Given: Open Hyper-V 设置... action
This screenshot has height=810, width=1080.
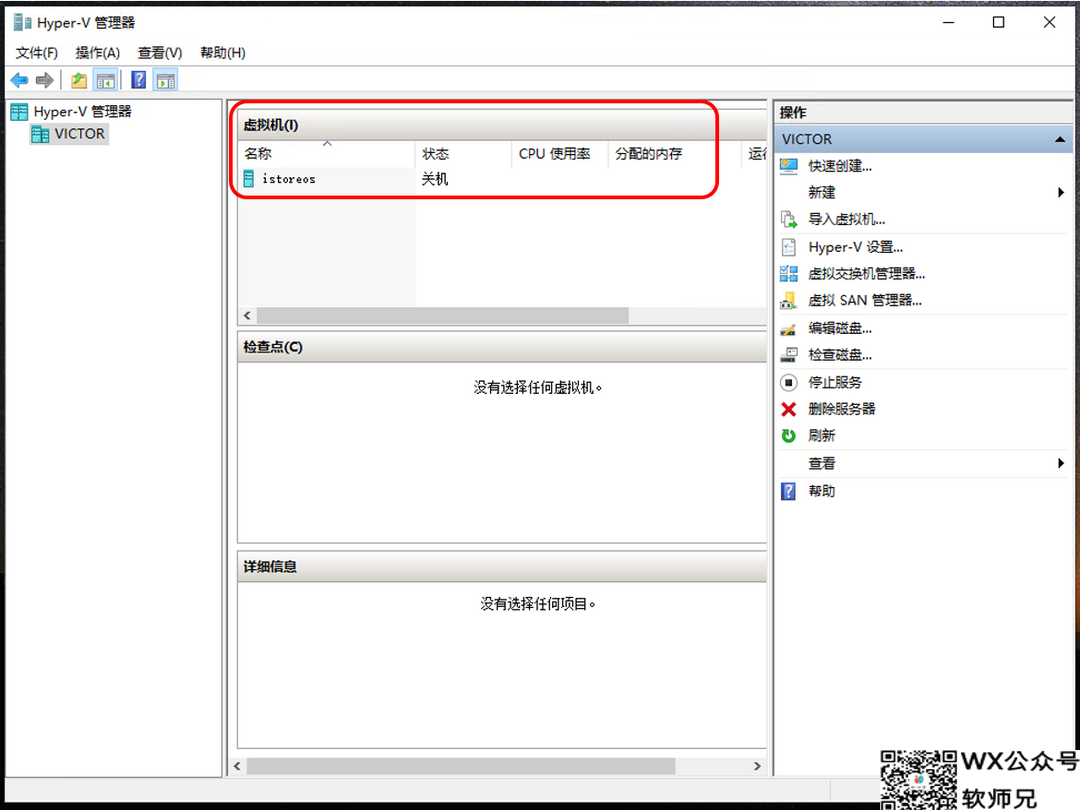Looking at the screenshot, I should (x=855, y=247).
